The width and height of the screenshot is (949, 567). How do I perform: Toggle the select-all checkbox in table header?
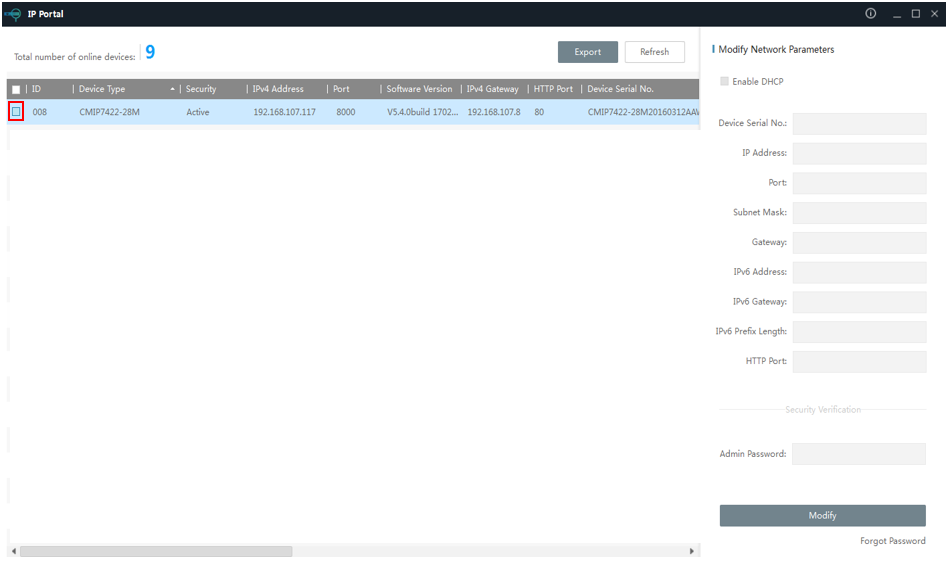coord(16,89)
